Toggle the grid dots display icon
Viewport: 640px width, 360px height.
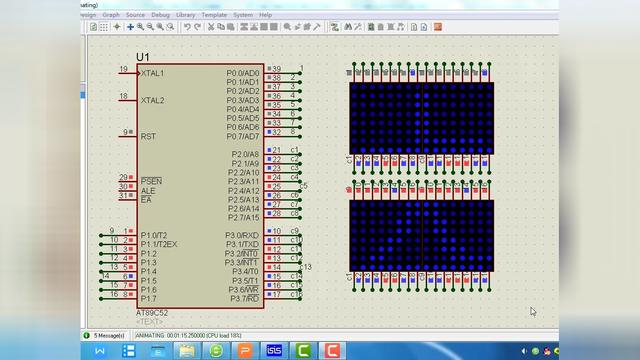point(104,27)
